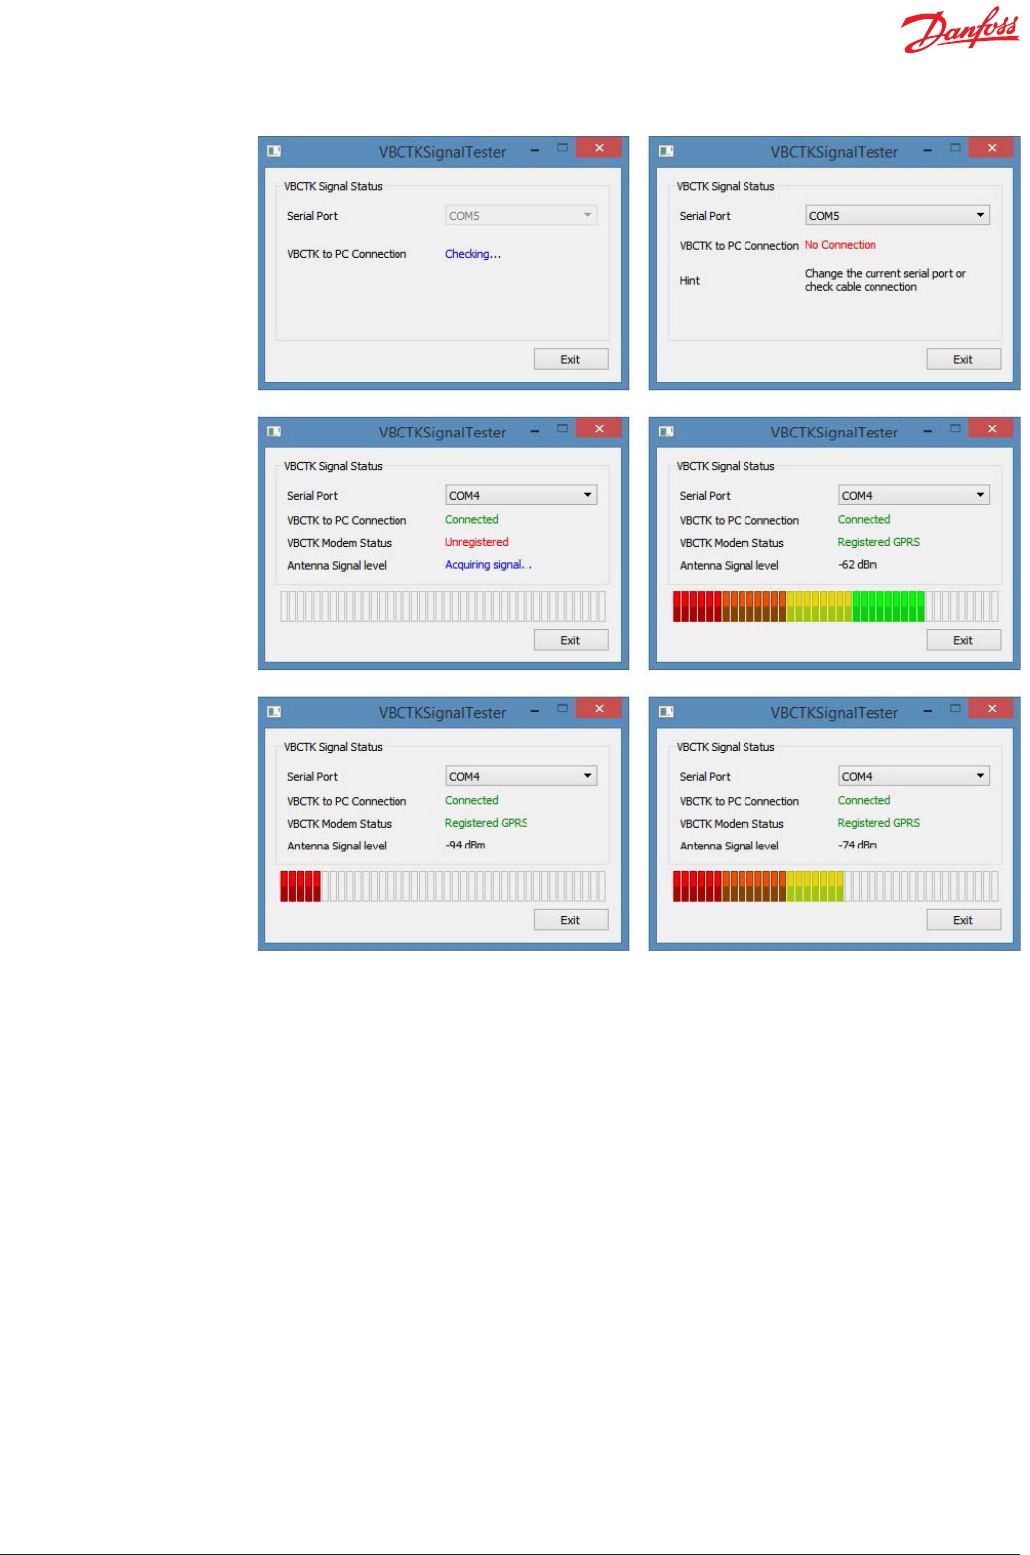Click the app icon in the -74 dBm window title bar
The image size is (1030, 1555).
(666, 712)
